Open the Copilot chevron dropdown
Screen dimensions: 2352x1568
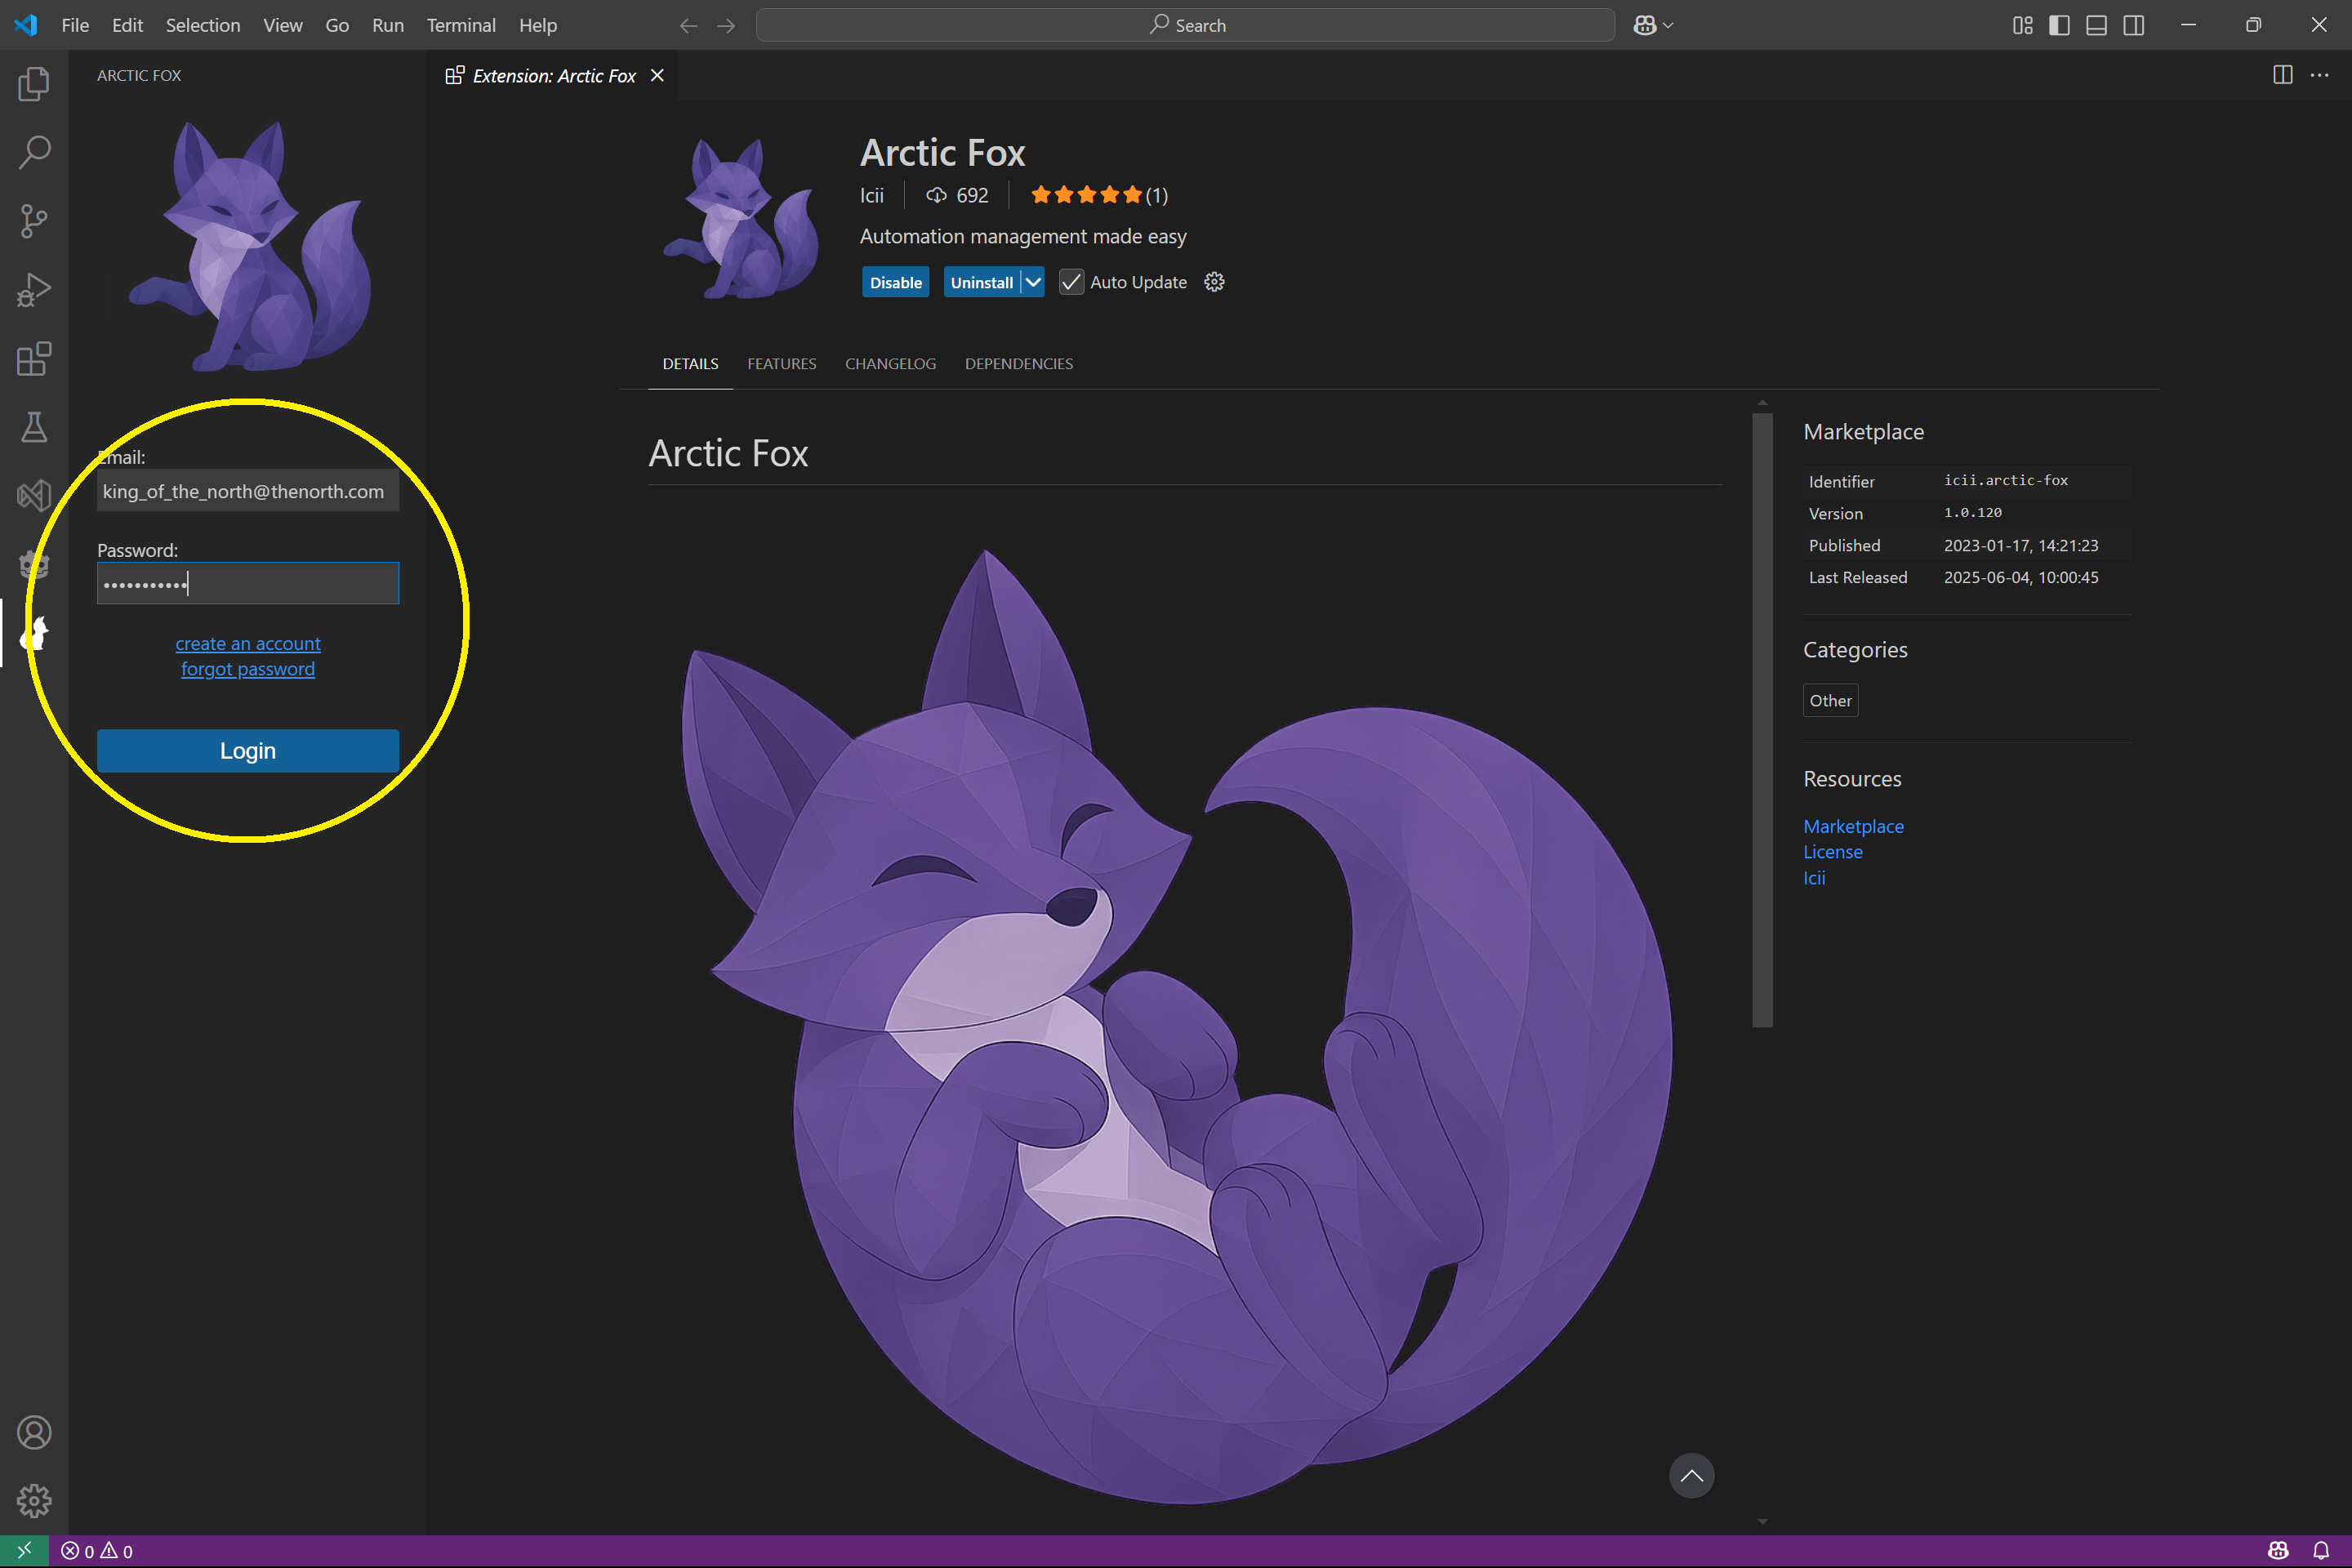pos(1668,25)
